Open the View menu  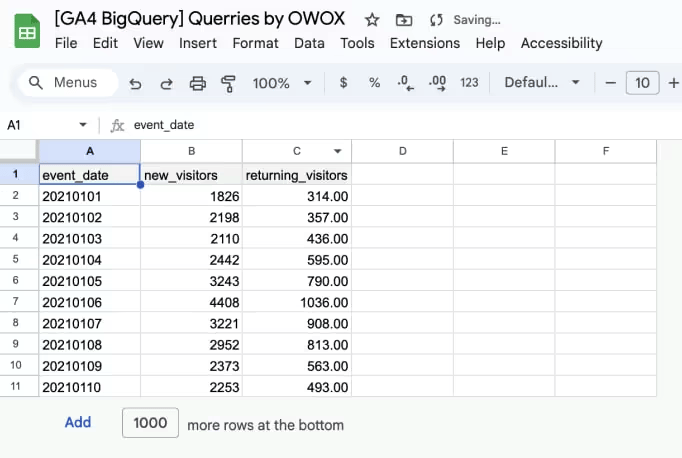point(148,43)
